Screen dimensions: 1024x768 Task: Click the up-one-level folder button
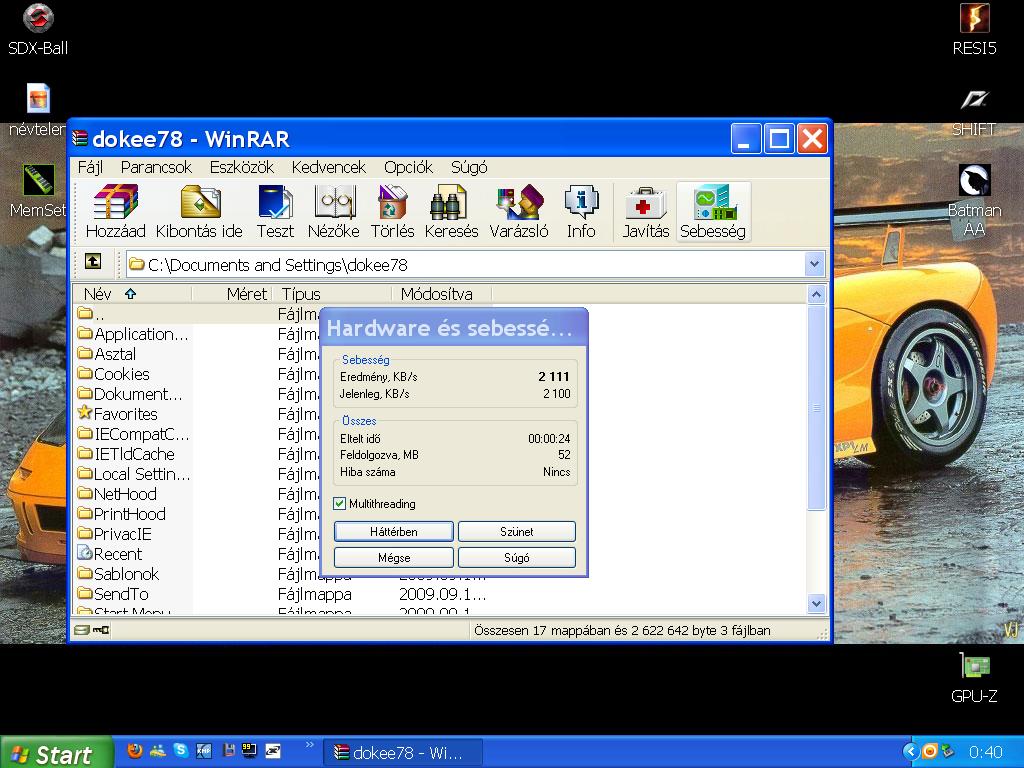click(93, 262)
